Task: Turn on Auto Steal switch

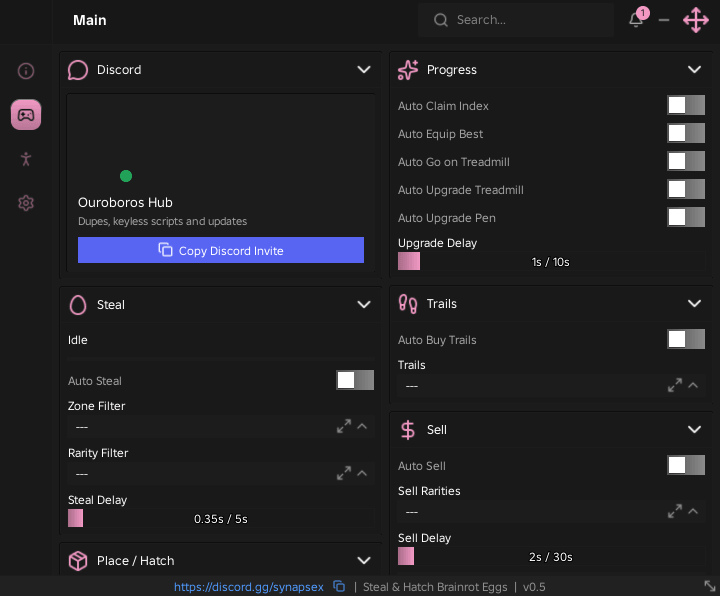Action: (x=355, y=380)
